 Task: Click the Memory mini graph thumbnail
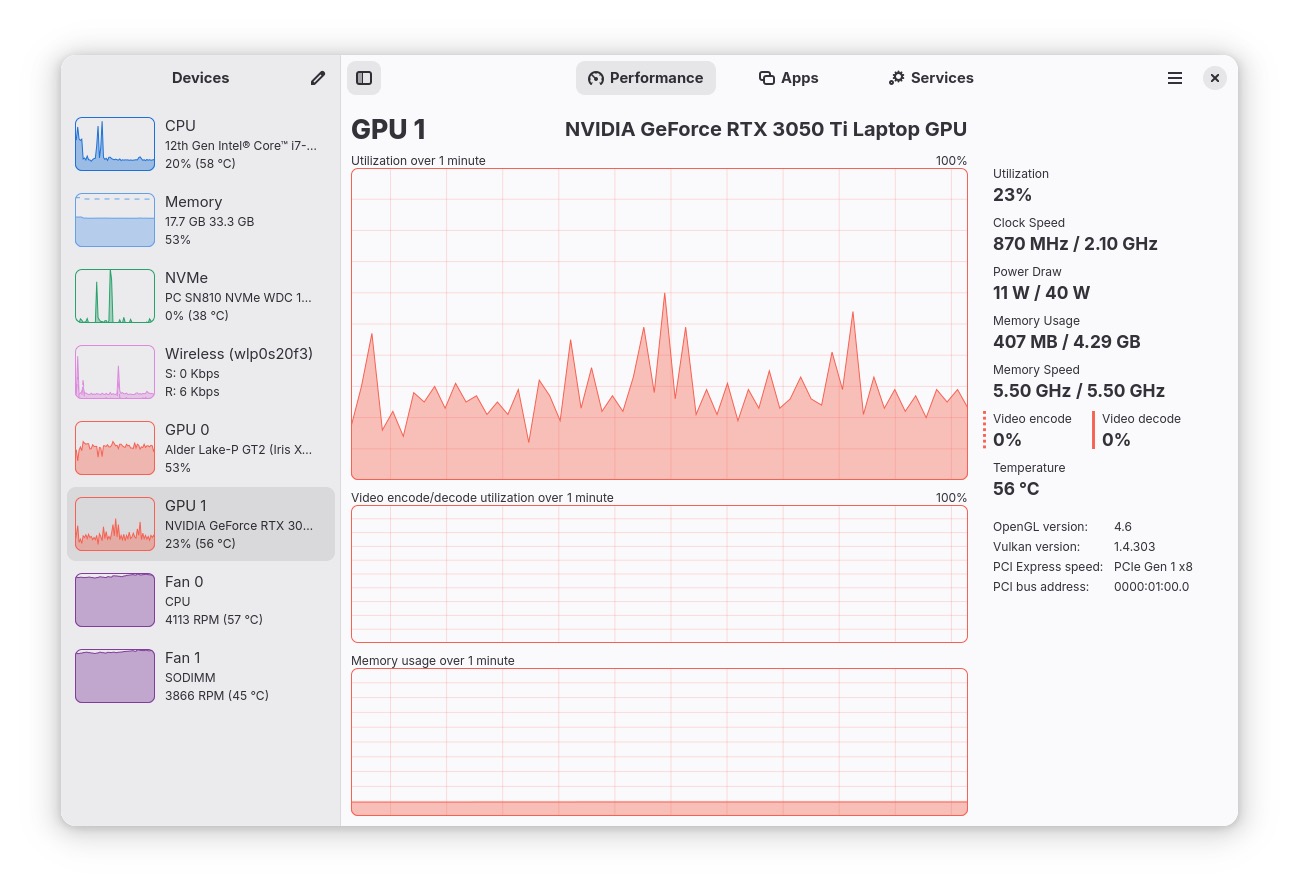[115, 220]
